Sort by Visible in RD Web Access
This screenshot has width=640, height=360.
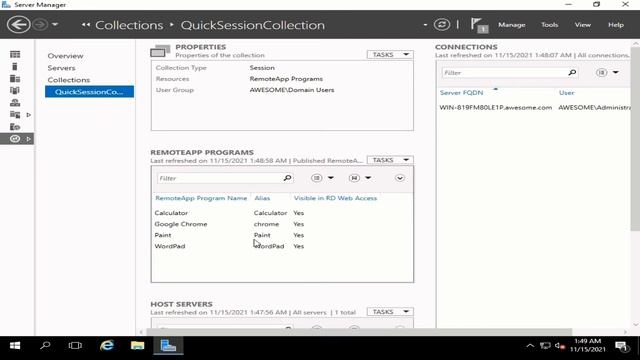[x=335, y=198]
